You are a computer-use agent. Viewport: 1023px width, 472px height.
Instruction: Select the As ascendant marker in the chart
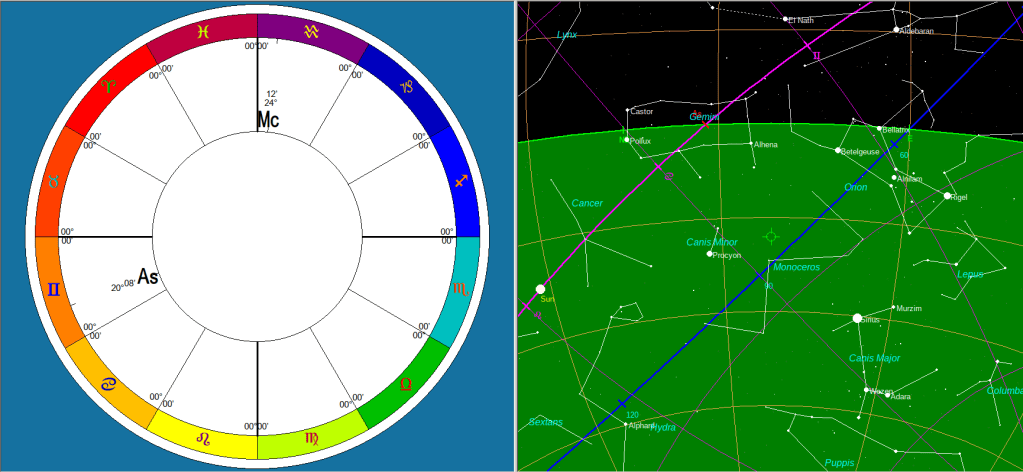(x=147, y=277)
